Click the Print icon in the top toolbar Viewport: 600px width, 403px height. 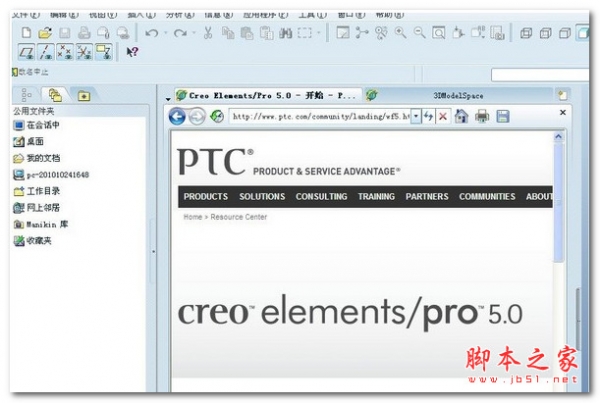(84, 33)
